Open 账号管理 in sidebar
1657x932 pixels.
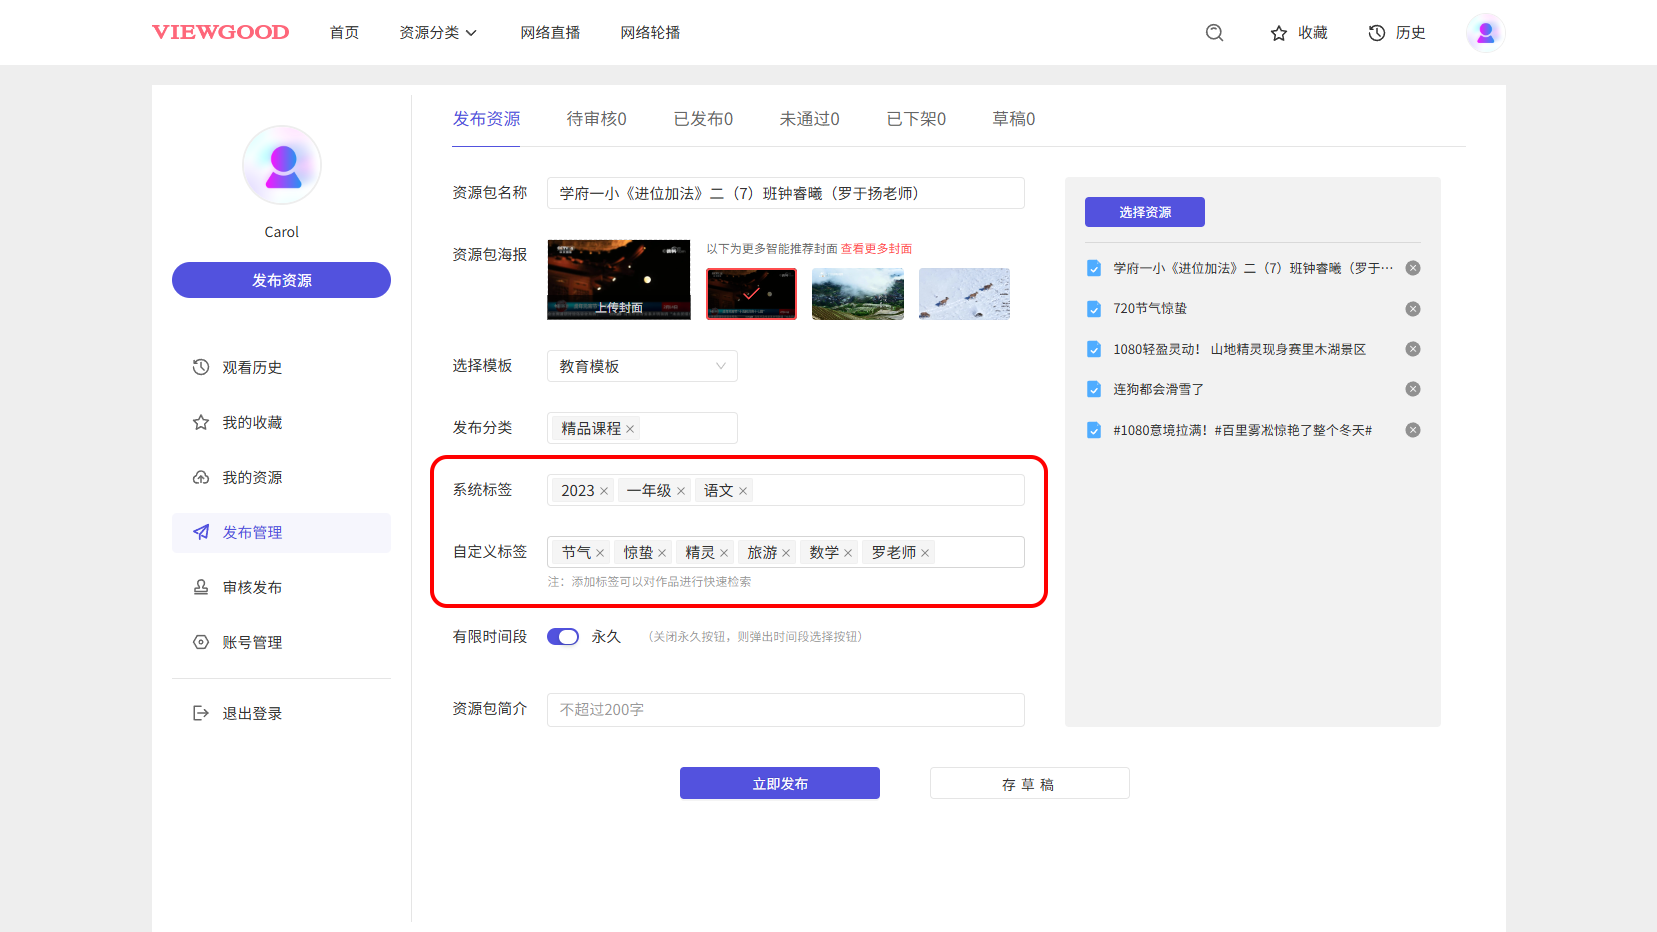tap(281, 642)
